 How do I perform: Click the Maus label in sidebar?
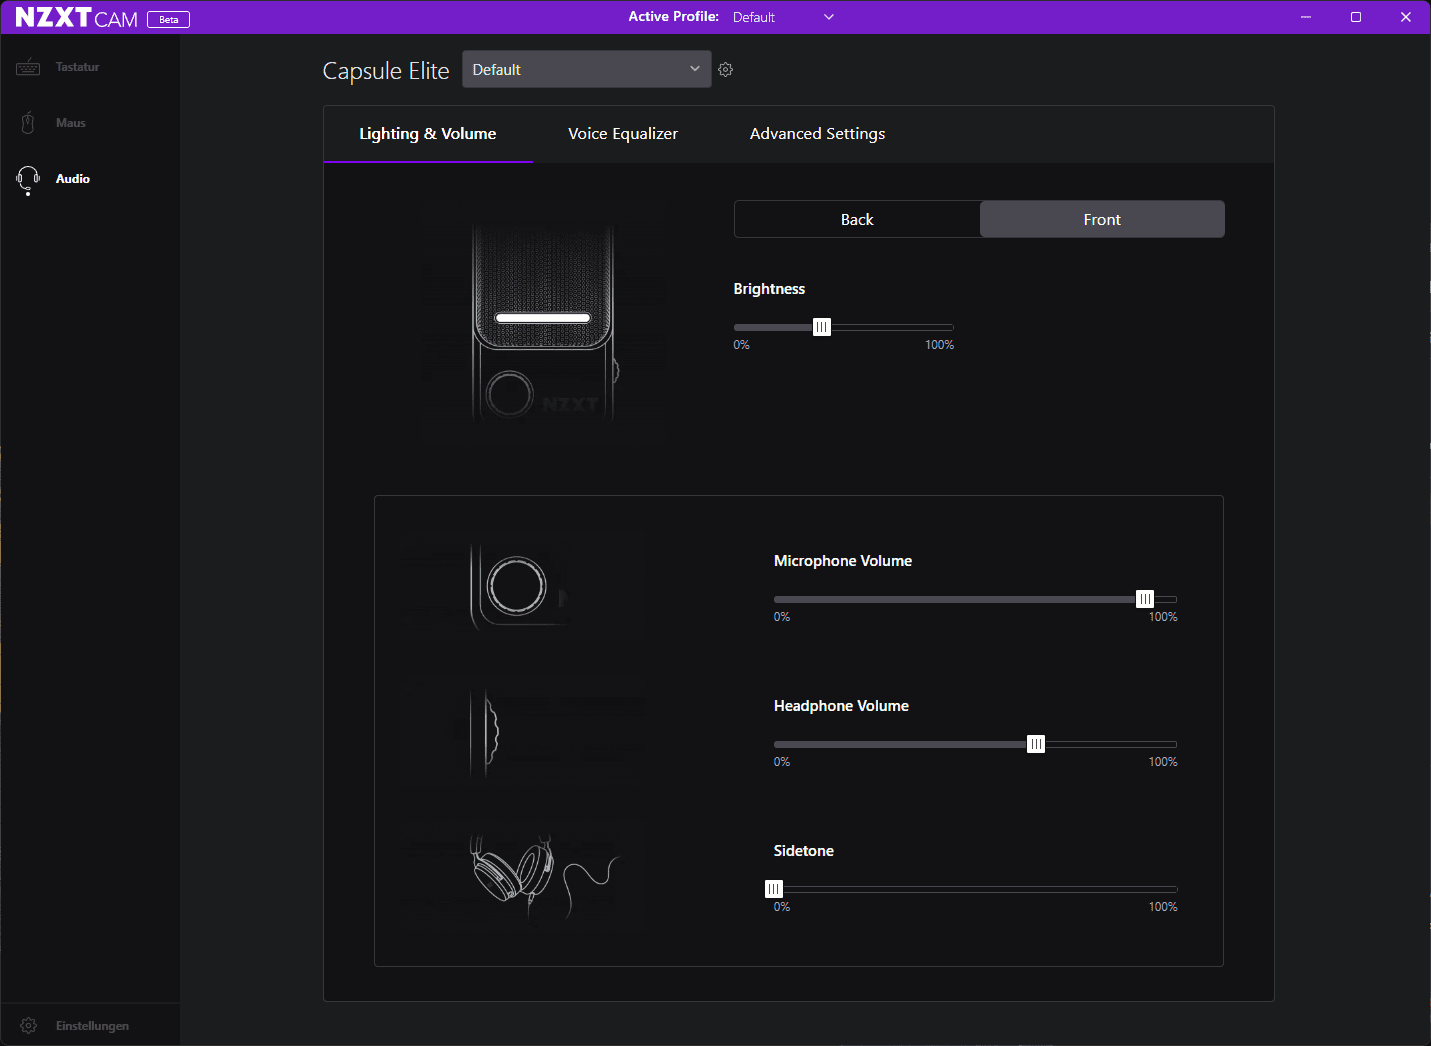click(71, 123)
